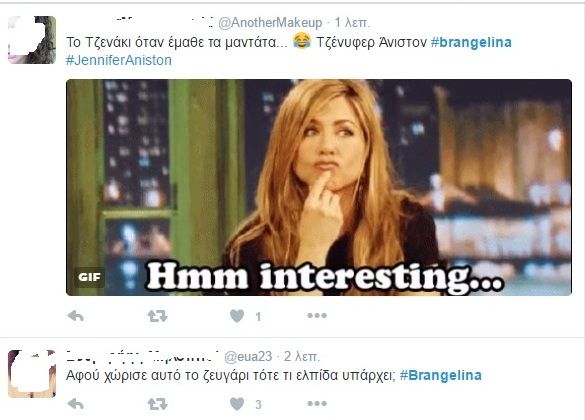The width and height of the screenshot is (585, 420).
Task: Open the @eua23 profile handle
Action: click(x=248, y=357)
